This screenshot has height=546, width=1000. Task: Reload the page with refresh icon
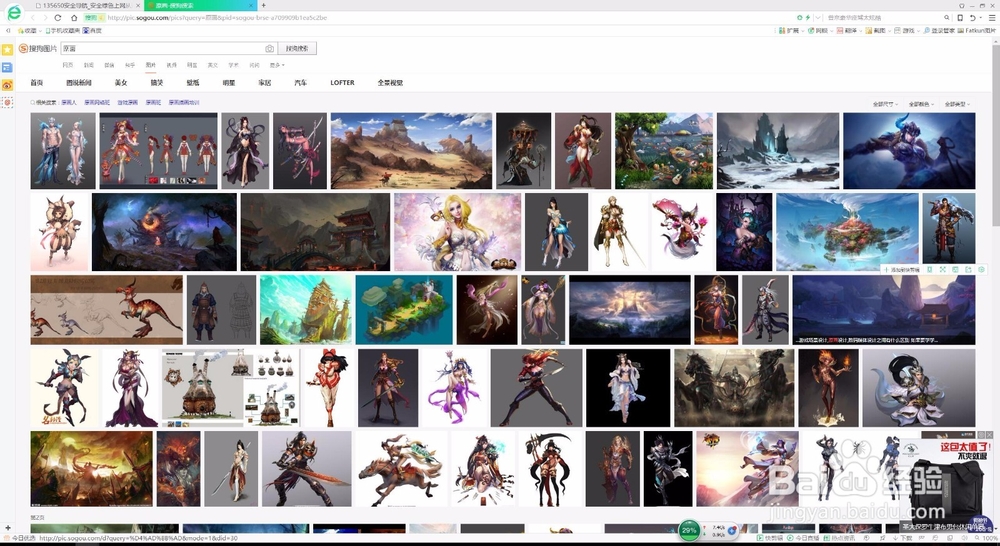[x=58, y=18]
